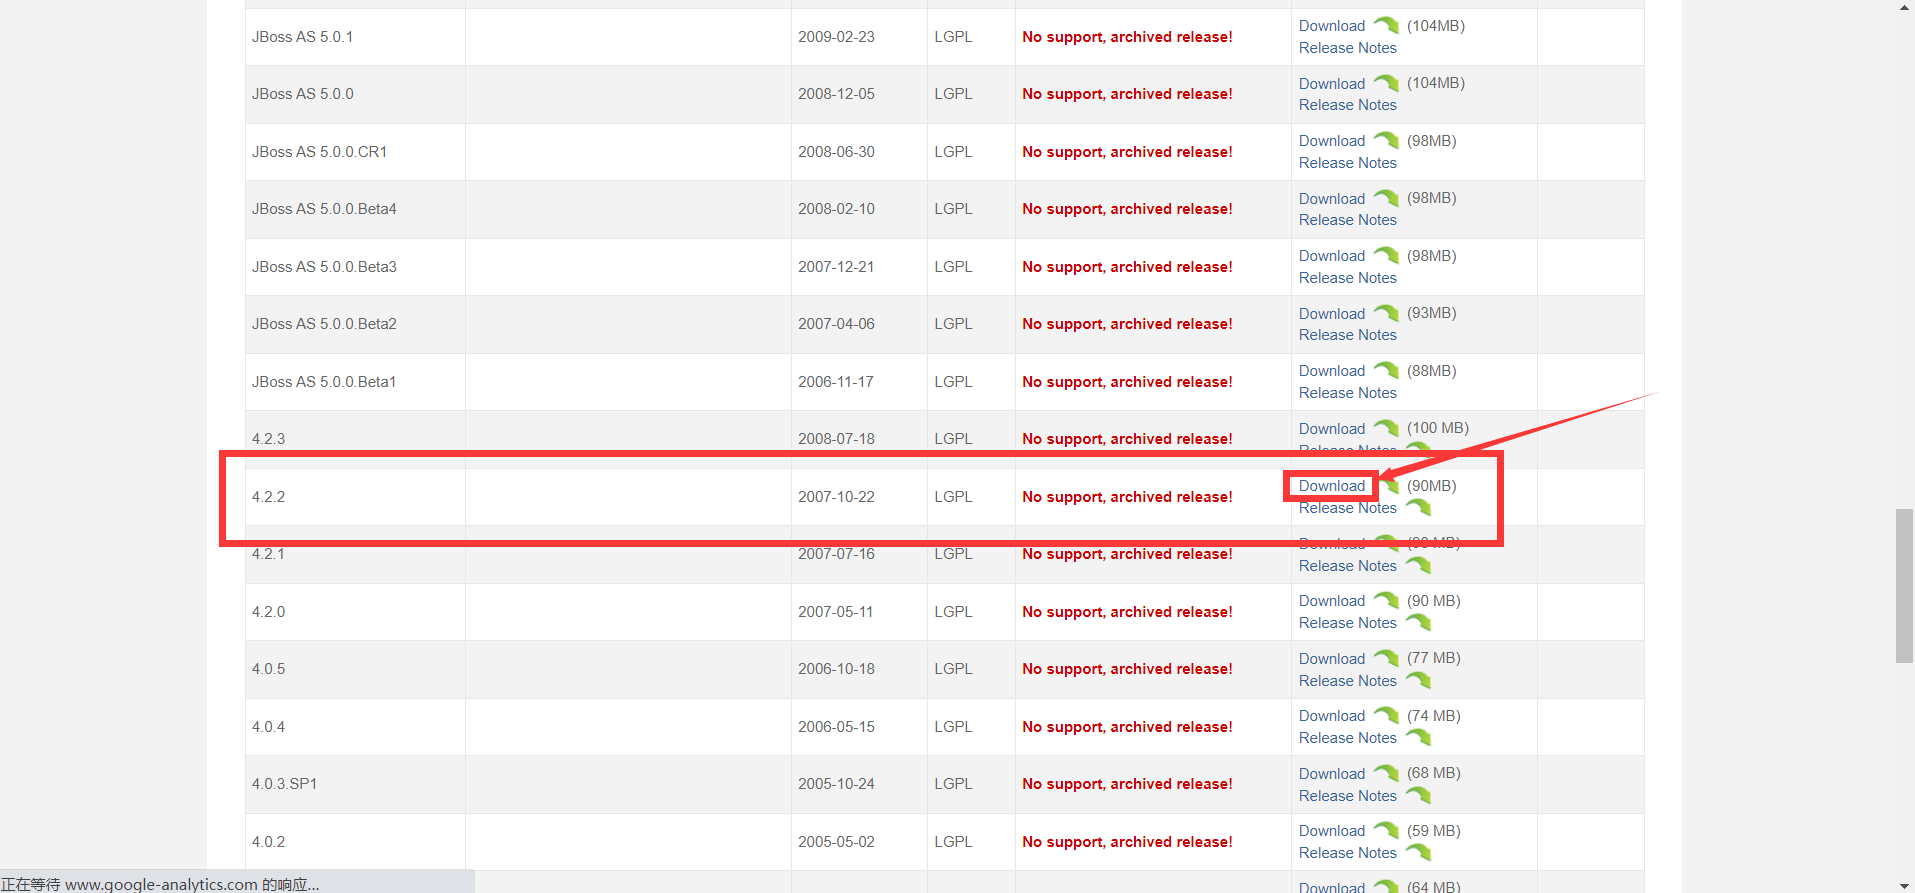Screen dimensions: 1915x893
Task: Open Release Notes for JBoss AS 5.0.0
Action: pos(1348,105)
